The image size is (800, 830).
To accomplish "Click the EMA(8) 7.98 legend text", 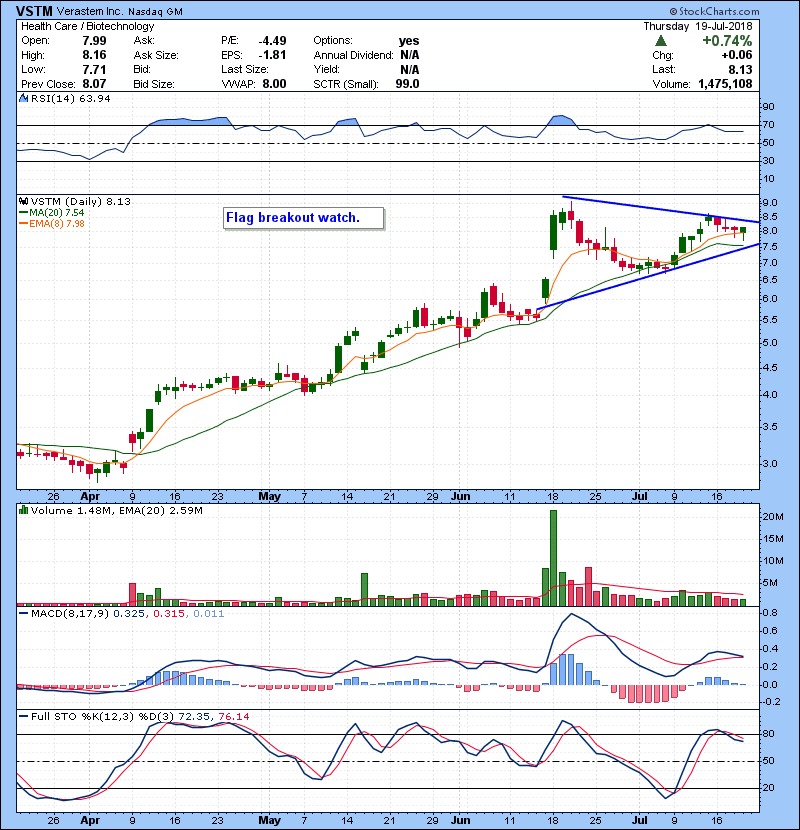I will pos(57,224).
